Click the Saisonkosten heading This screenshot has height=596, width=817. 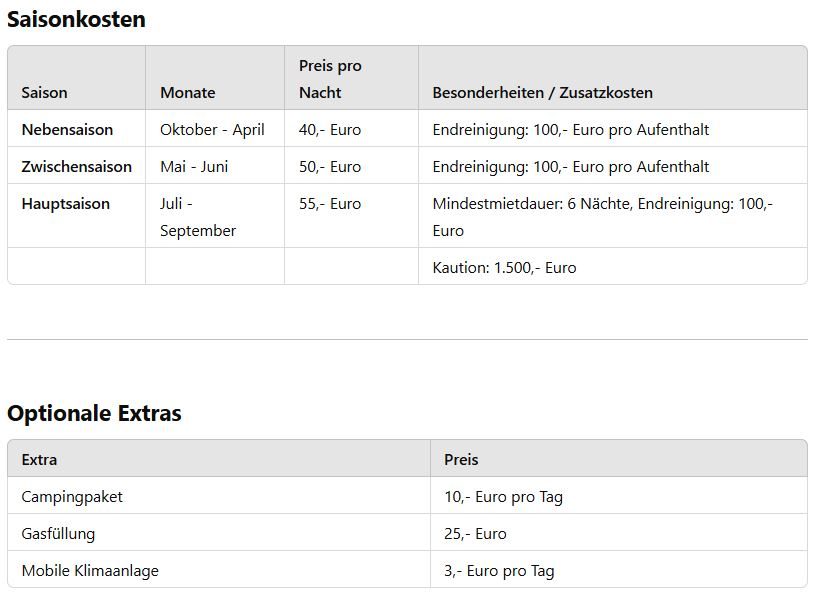pos(76,20)
